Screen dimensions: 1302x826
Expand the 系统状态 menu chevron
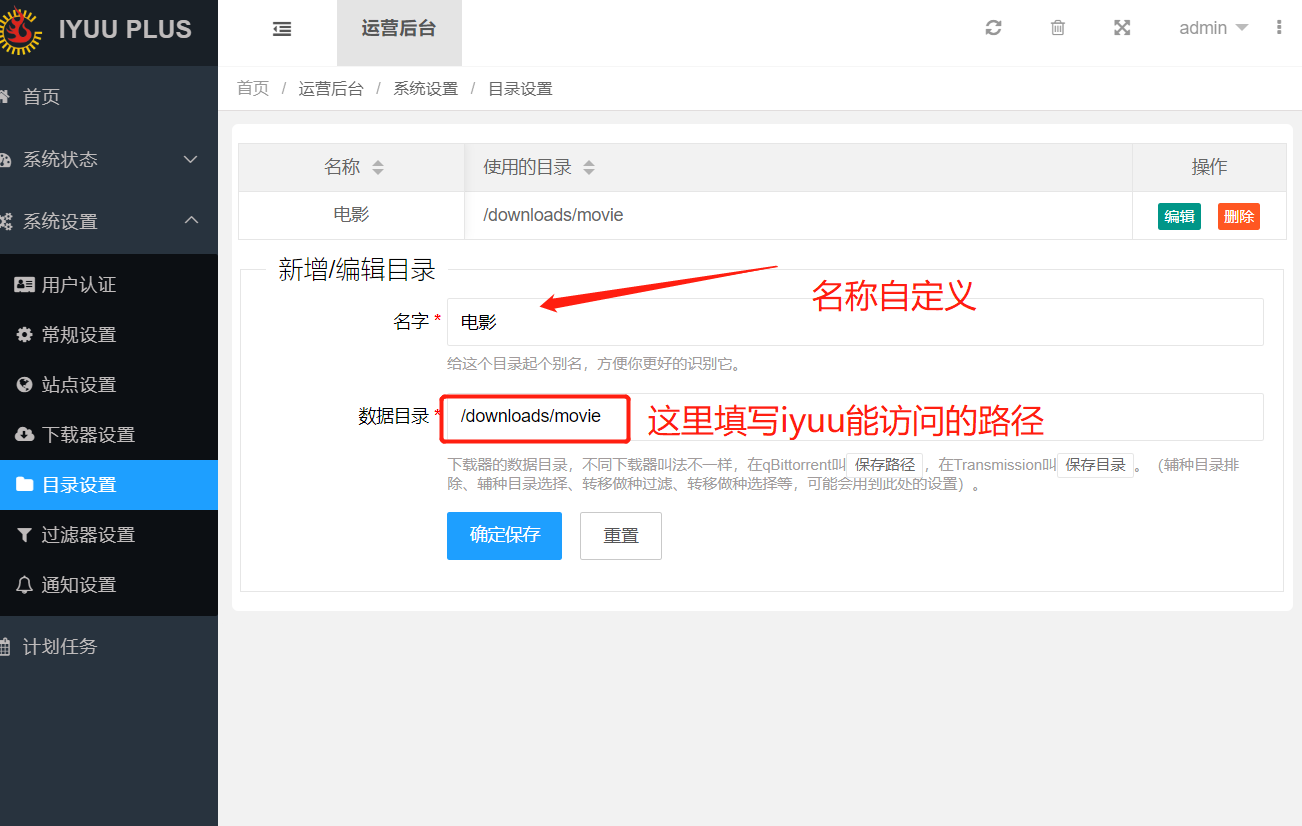191,160
